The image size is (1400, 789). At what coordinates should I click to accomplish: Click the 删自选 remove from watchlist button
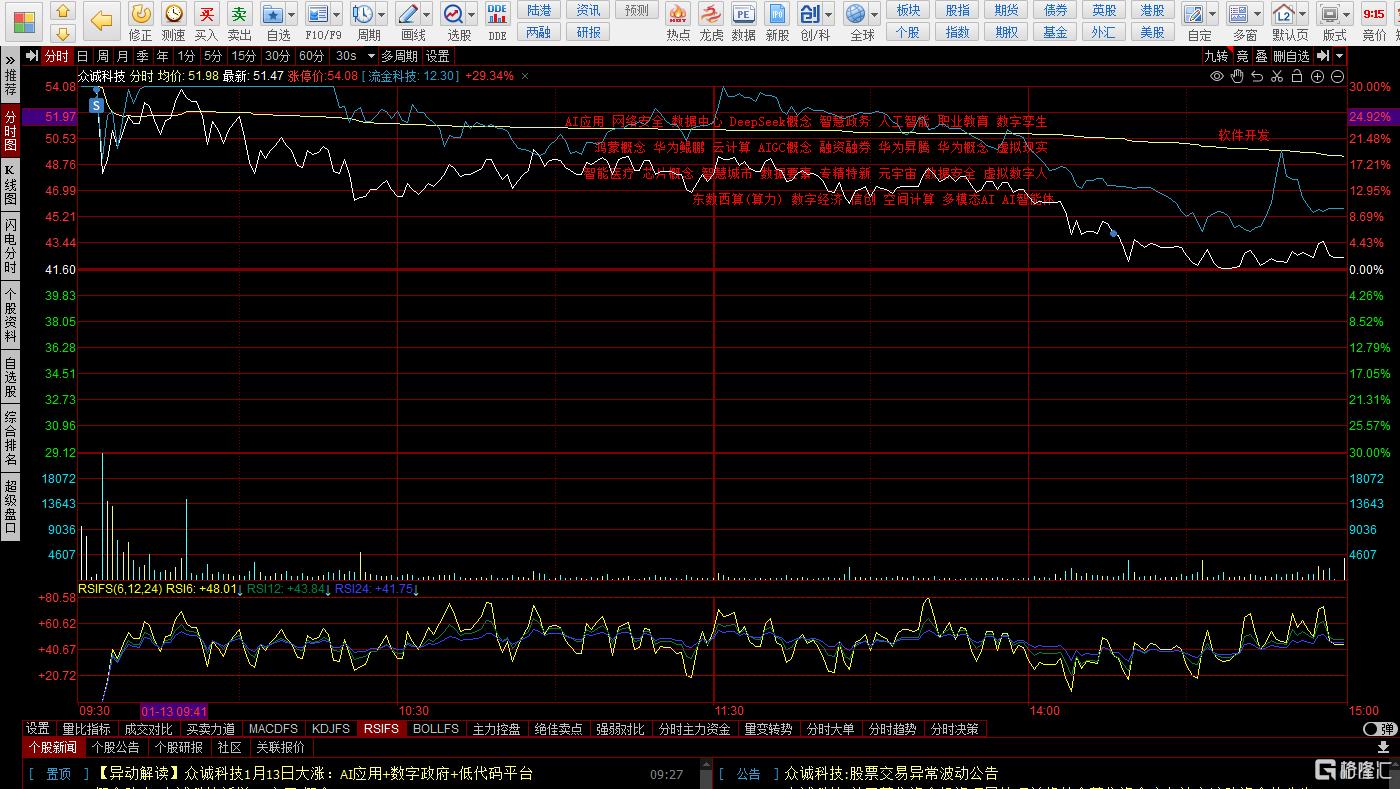[x=1291, y=56]
